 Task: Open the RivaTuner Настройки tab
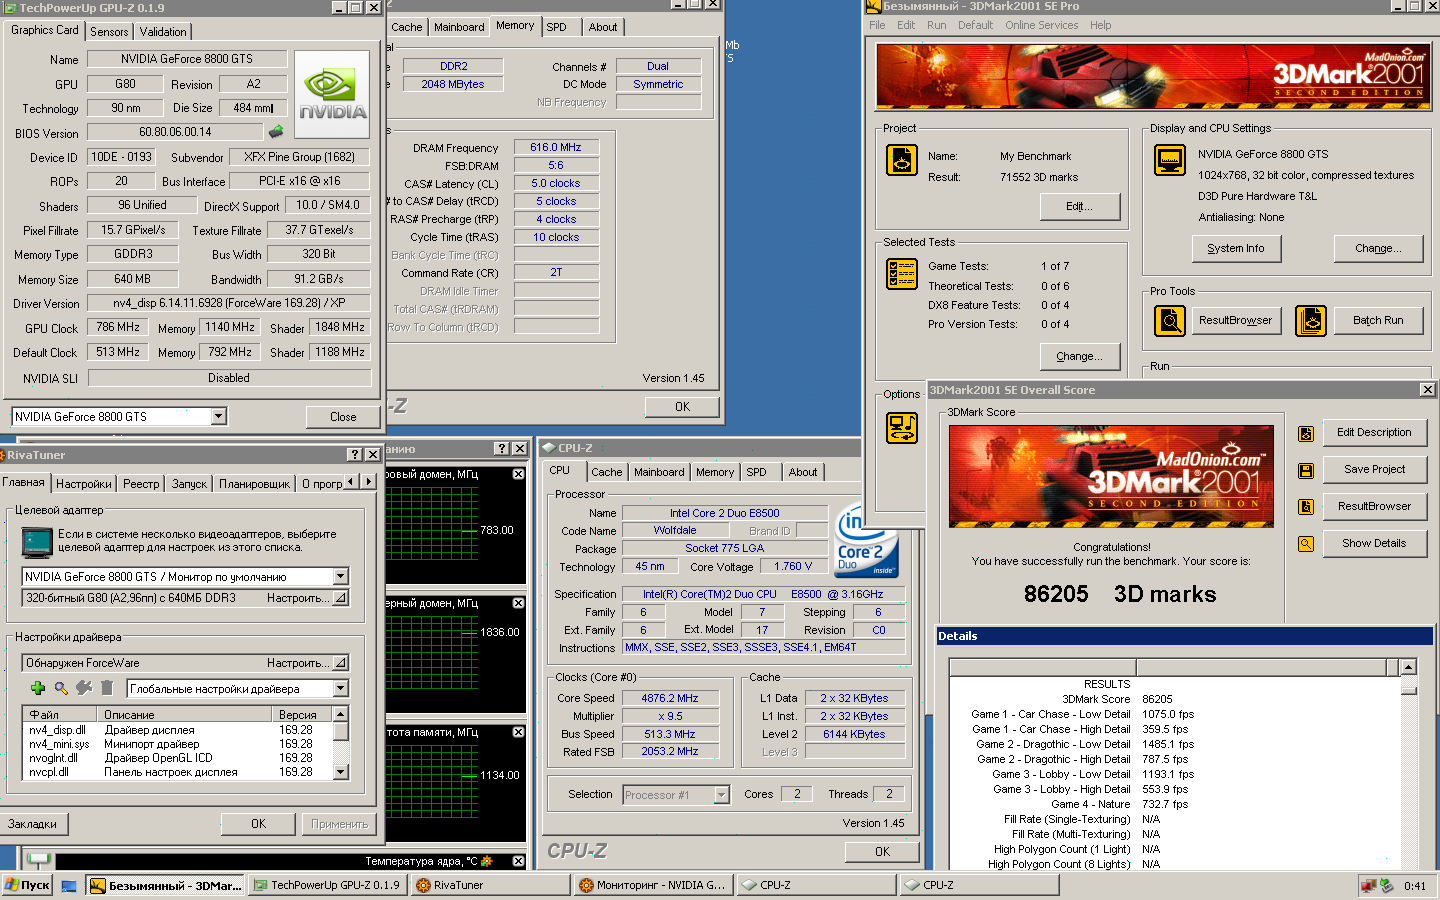[x=84, y=484]
